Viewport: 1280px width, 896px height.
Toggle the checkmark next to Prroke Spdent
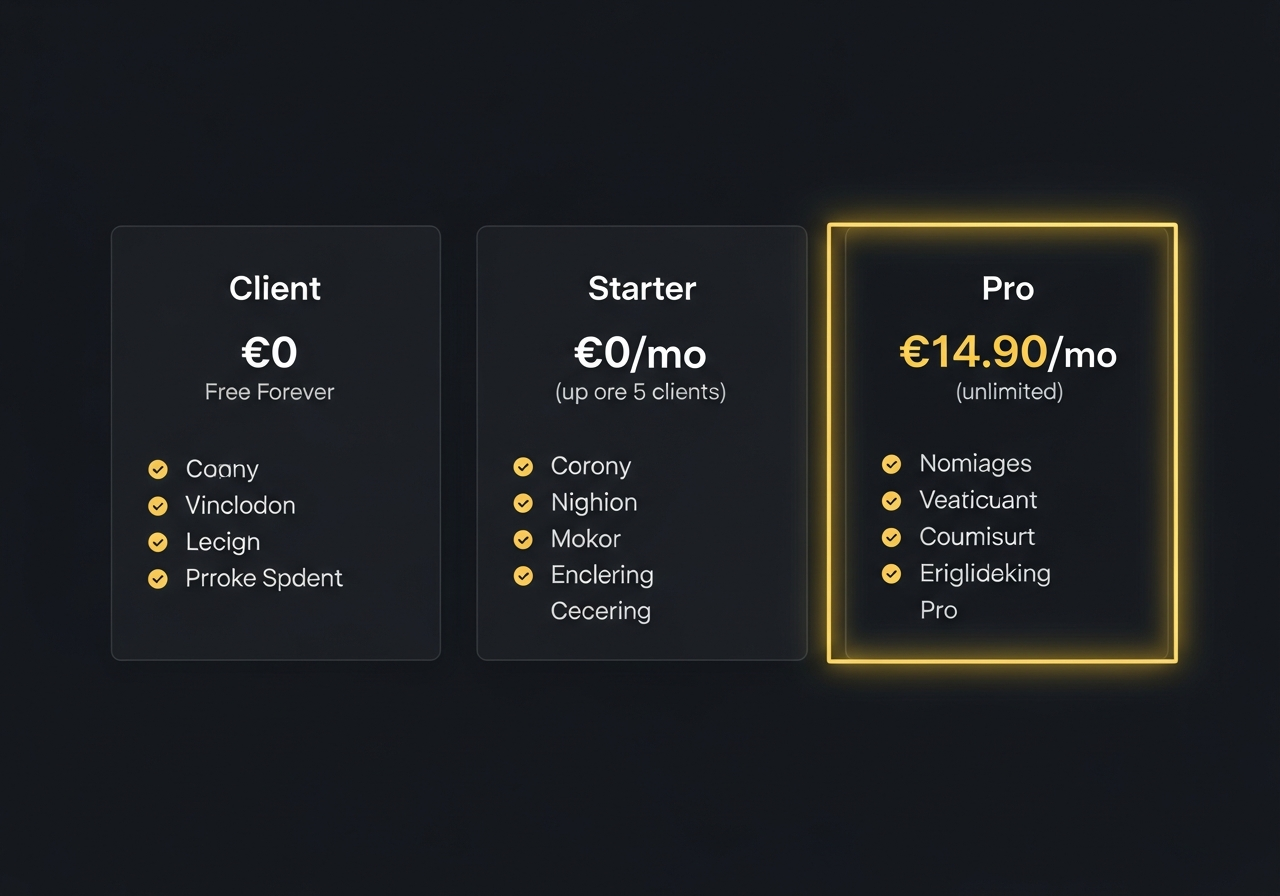point(158,578)
